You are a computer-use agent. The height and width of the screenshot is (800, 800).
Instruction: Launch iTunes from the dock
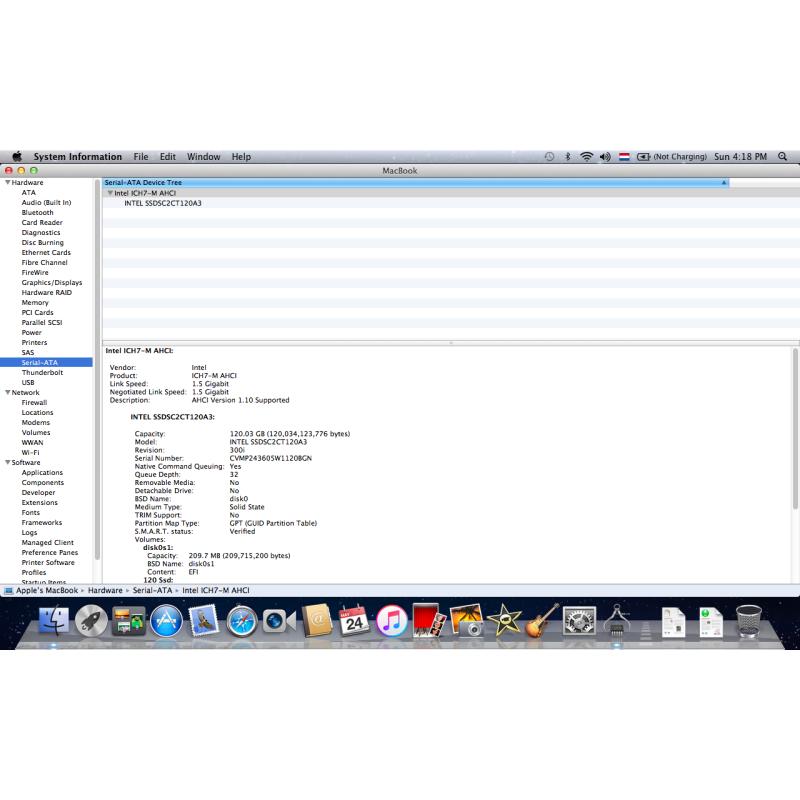[391, 621]
